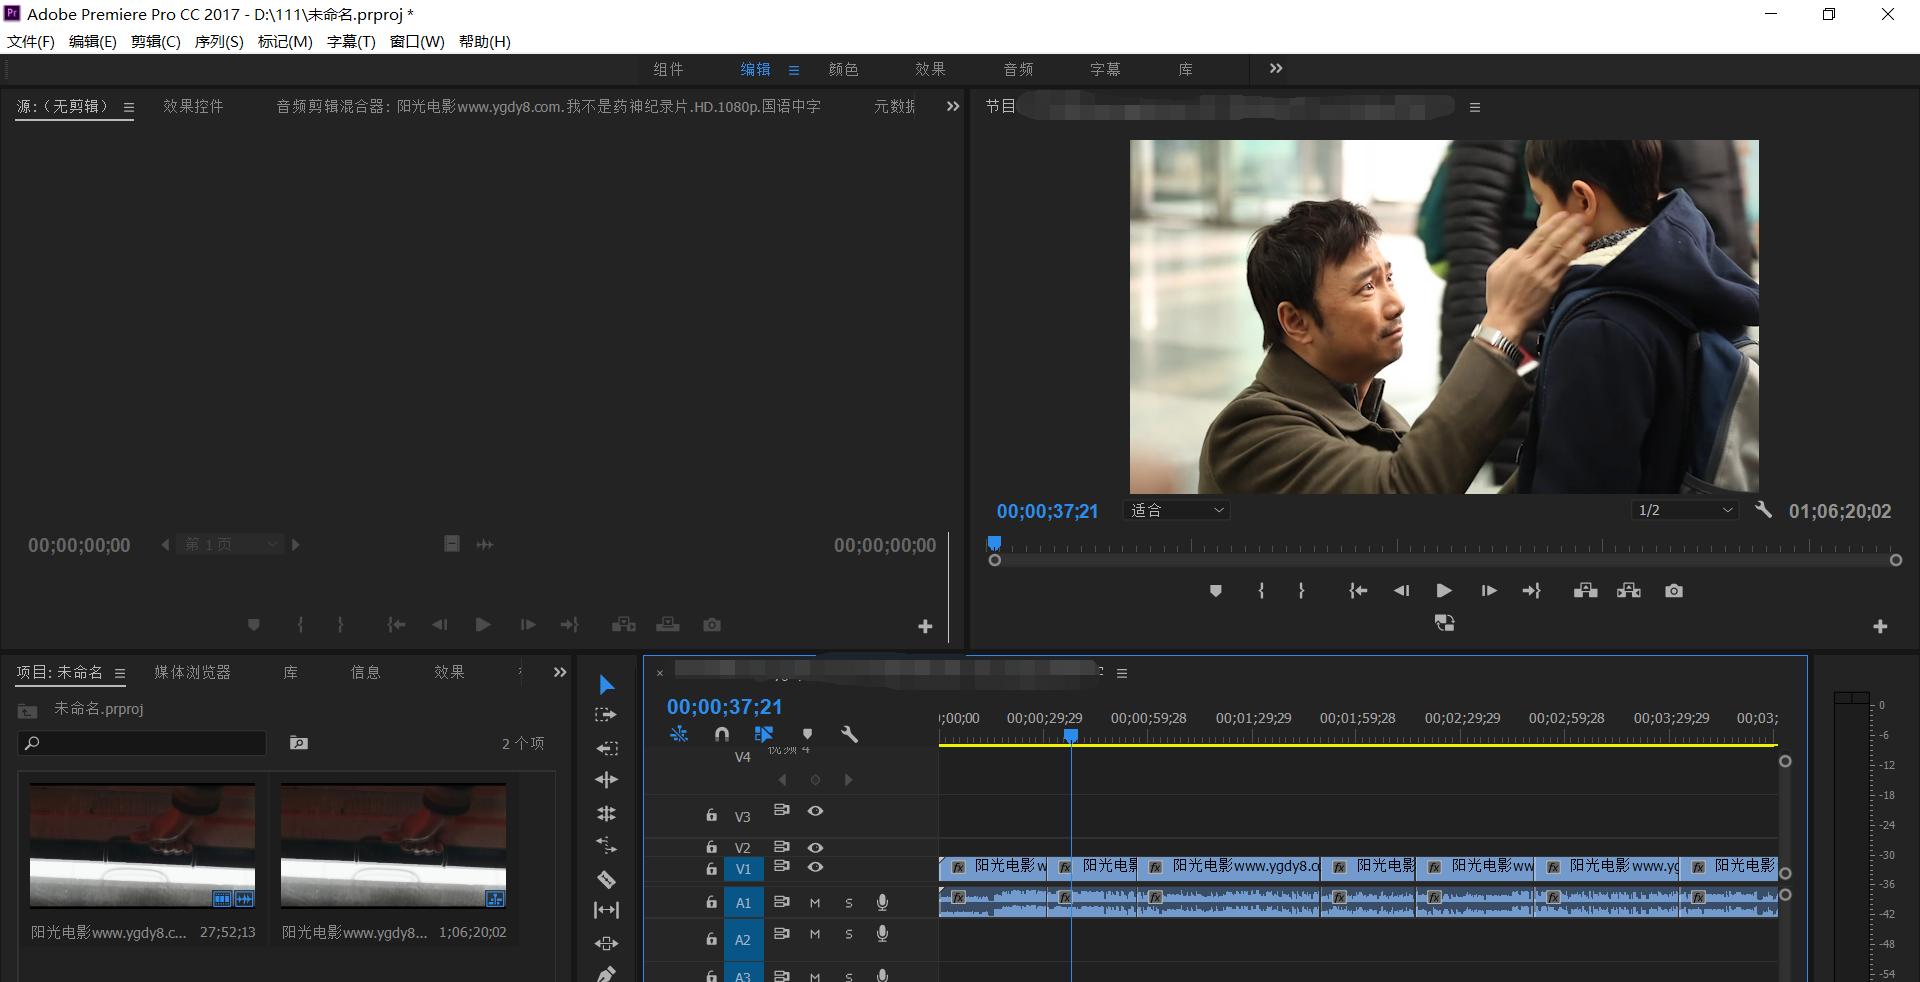The width and height of the screenshot is (1920, 982).
Task: Click the Extract button in Program monitor
Action: pos(1629,591)
